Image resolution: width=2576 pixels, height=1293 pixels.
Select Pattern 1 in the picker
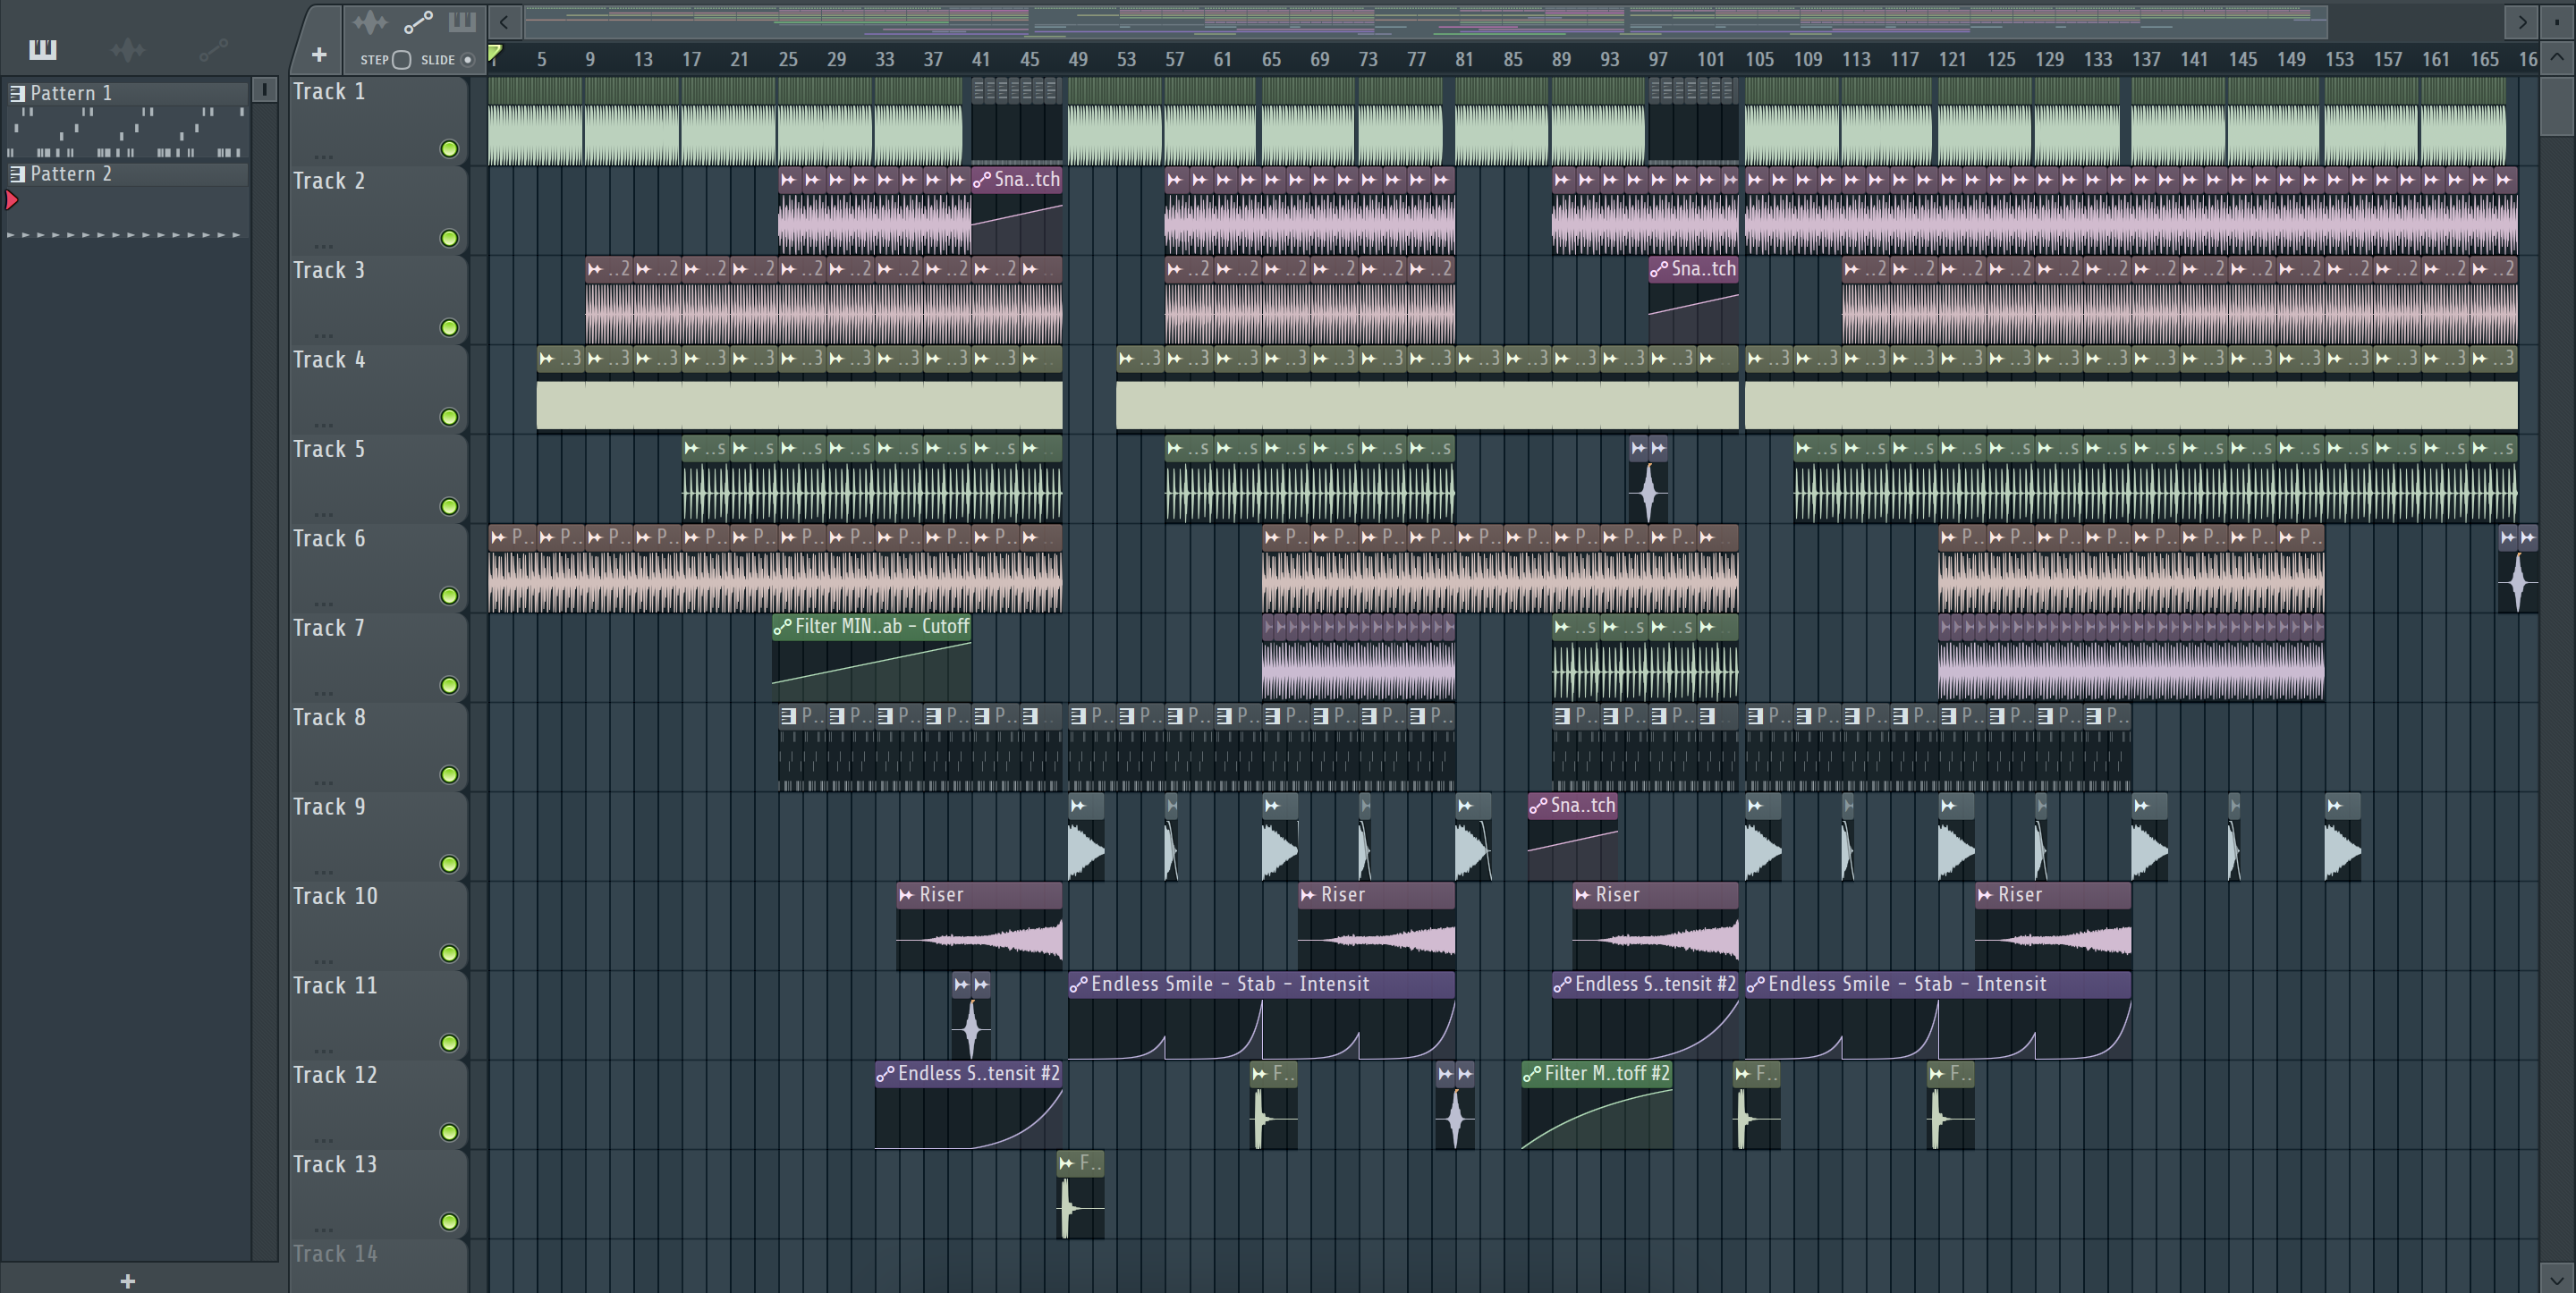coord(127,93)
